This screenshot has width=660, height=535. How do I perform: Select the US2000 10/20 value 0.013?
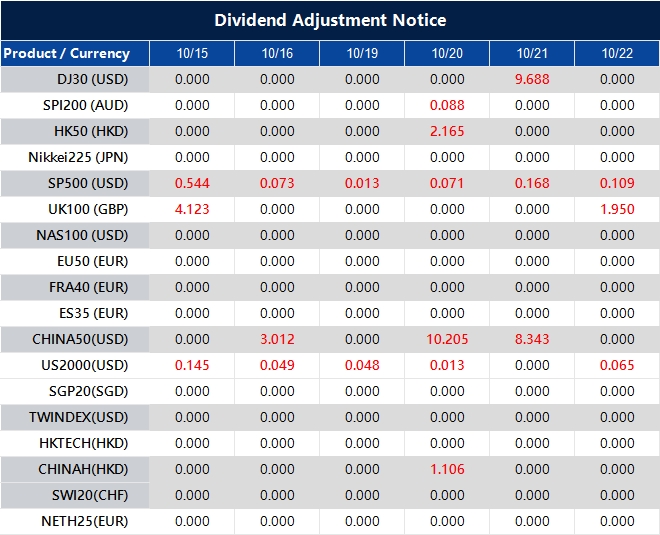point(447,365)
